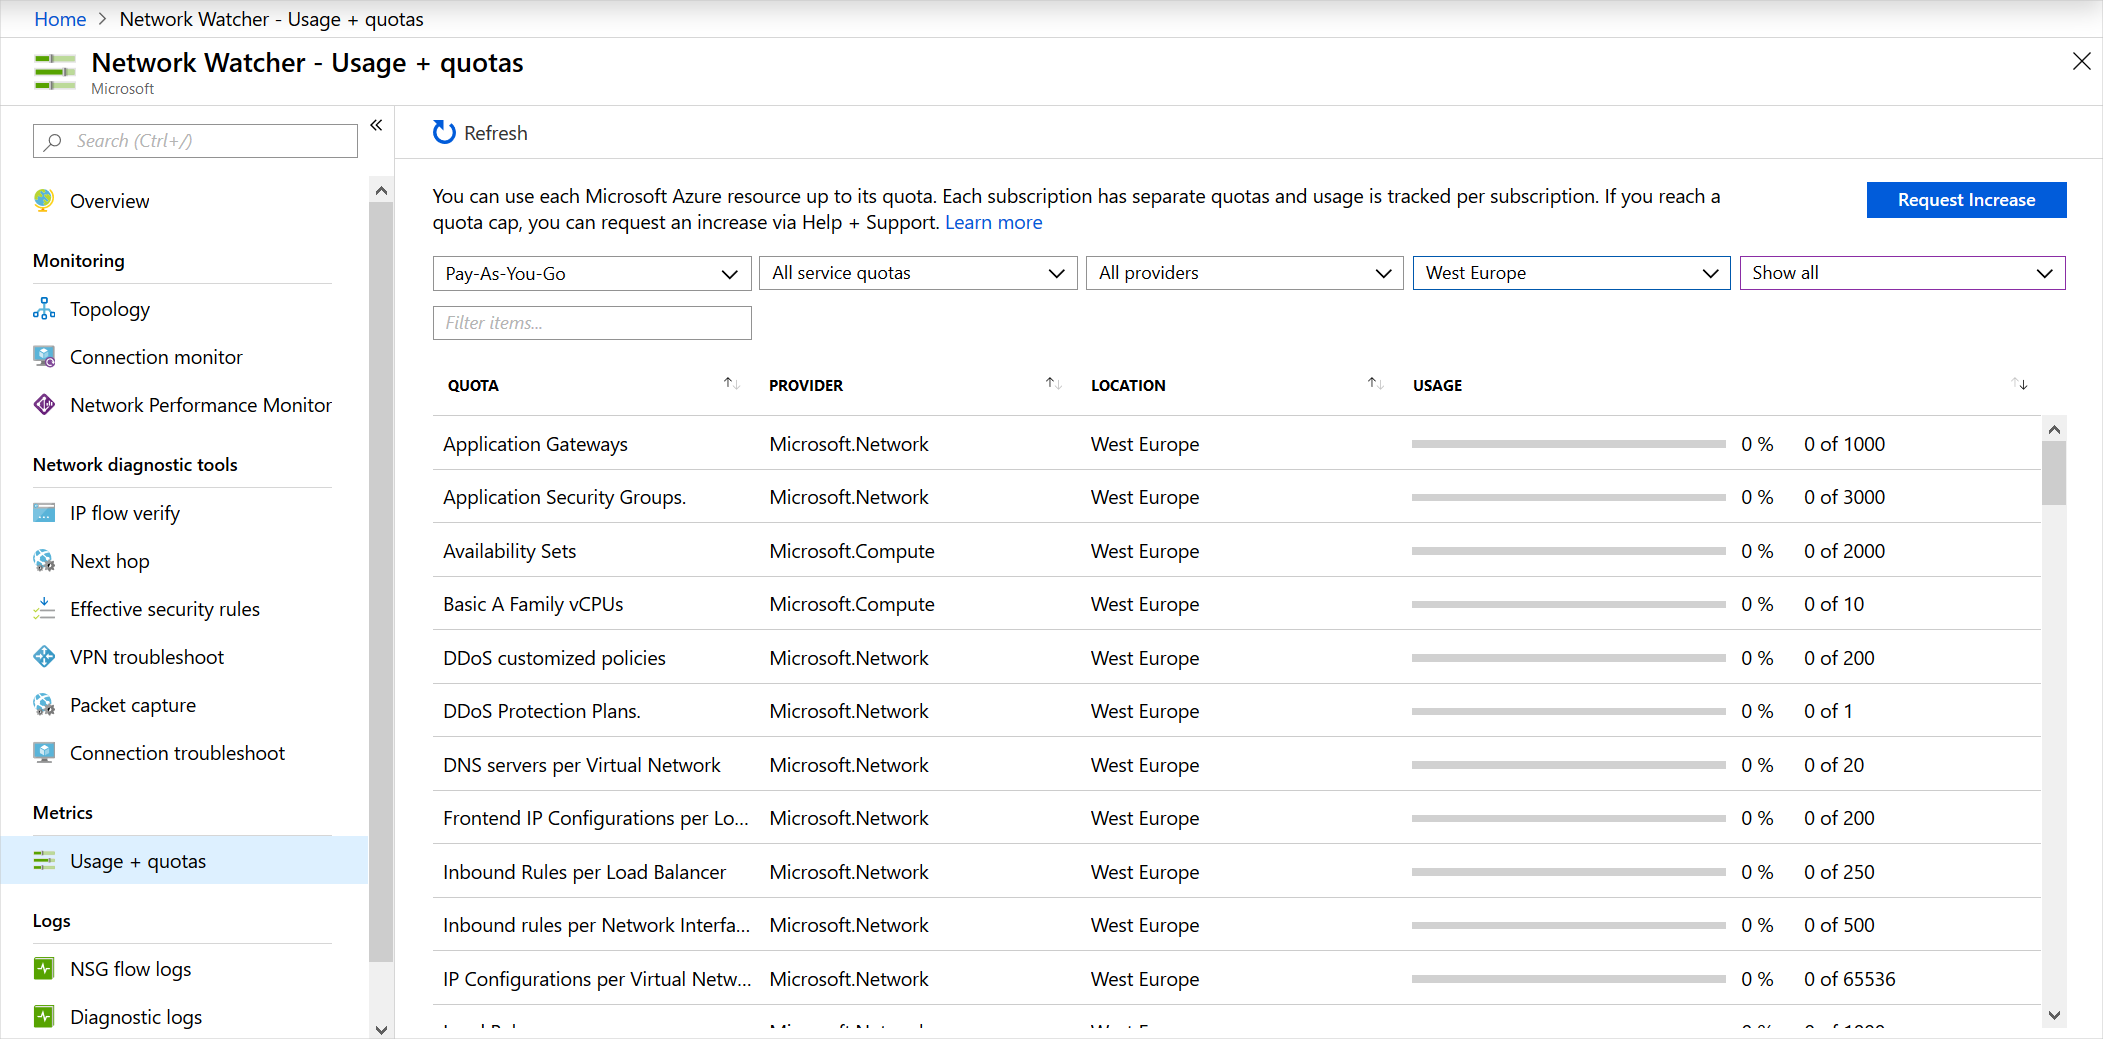Click the Network Watcher header logo icon
This screenshot has width=2103, height=1039.
(x=55, y=72)
